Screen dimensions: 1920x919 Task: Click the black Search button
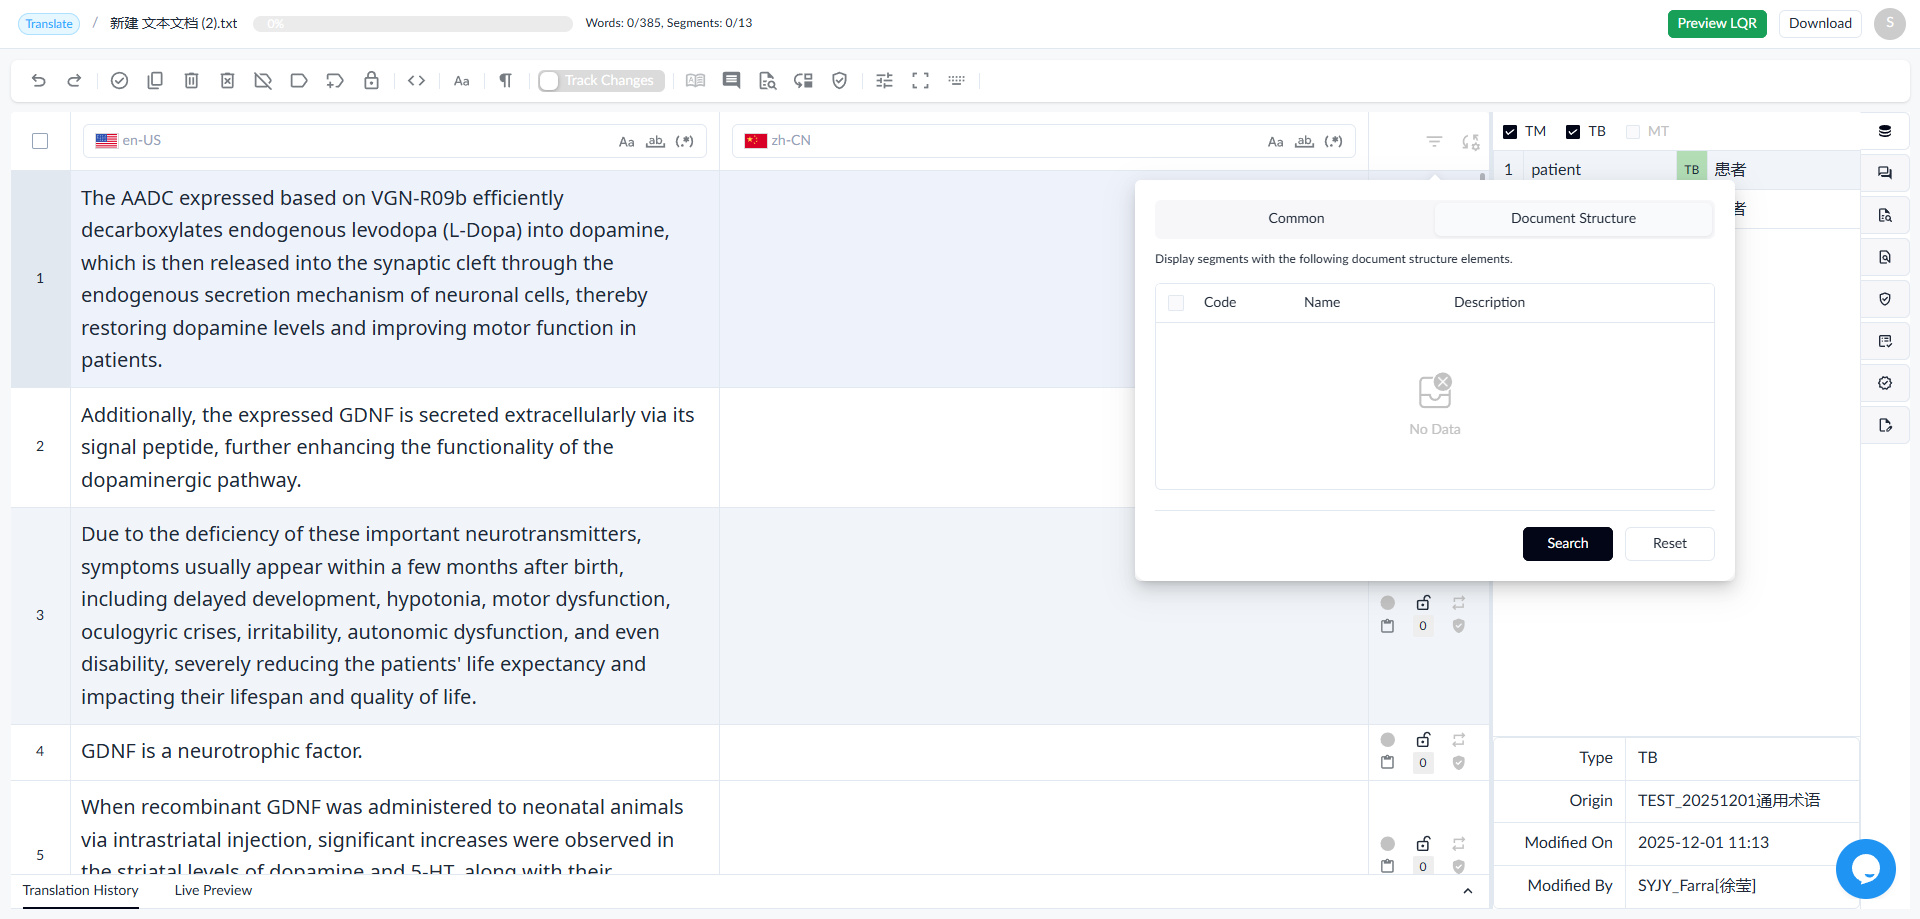click(x=1567, y=544)
